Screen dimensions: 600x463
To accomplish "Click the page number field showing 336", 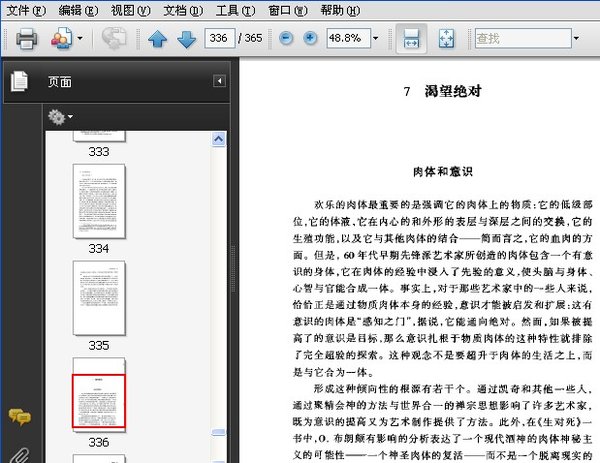I will 216,39.
